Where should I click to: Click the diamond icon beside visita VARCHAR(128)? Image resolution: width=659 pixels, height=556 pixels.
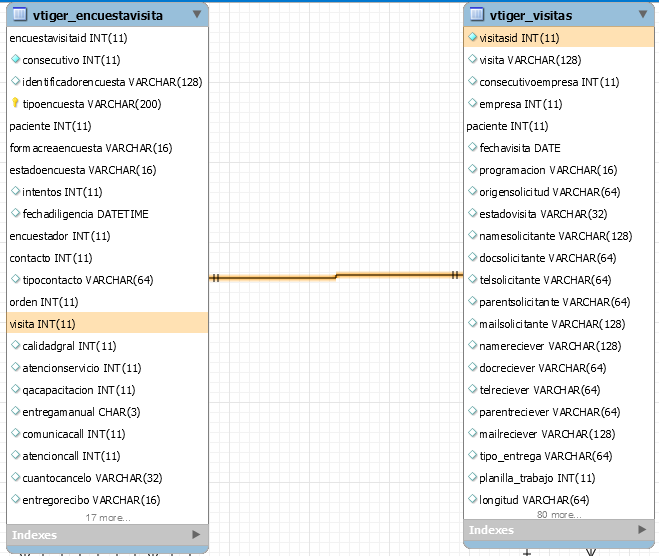[472, 59]
